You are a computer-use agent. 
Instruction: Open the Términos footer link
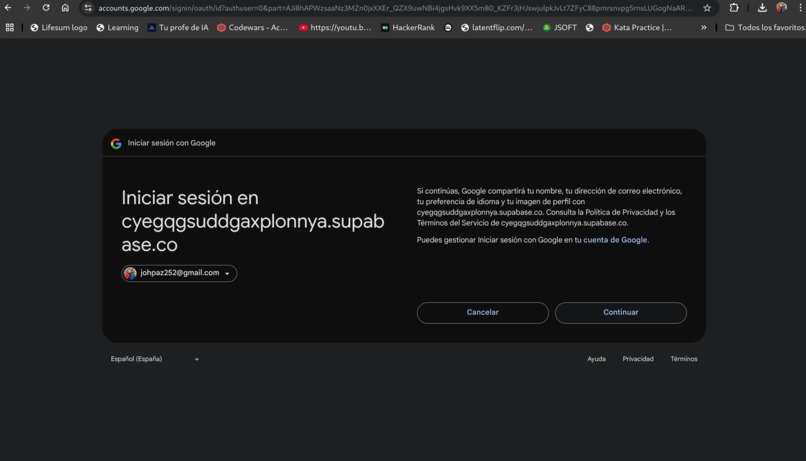(x=684, y=359)
